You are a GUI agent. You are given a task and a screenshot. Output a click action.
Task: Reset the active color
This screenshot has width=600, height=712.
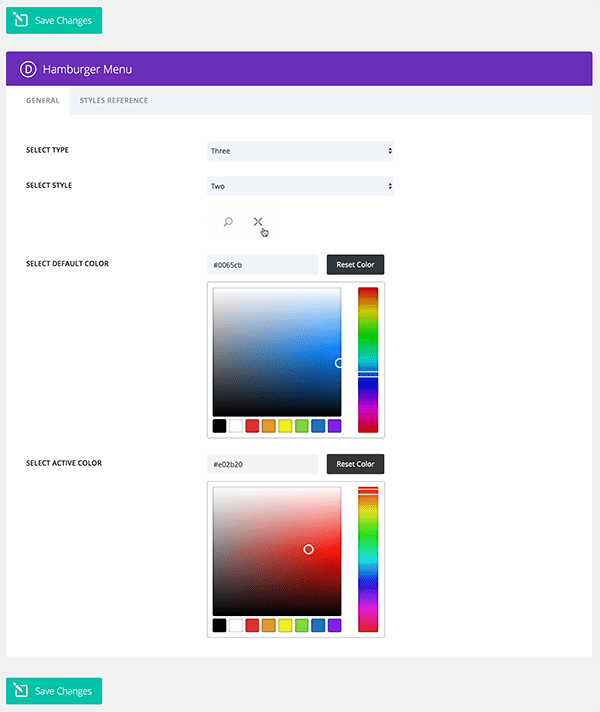[x=355, y=464]
